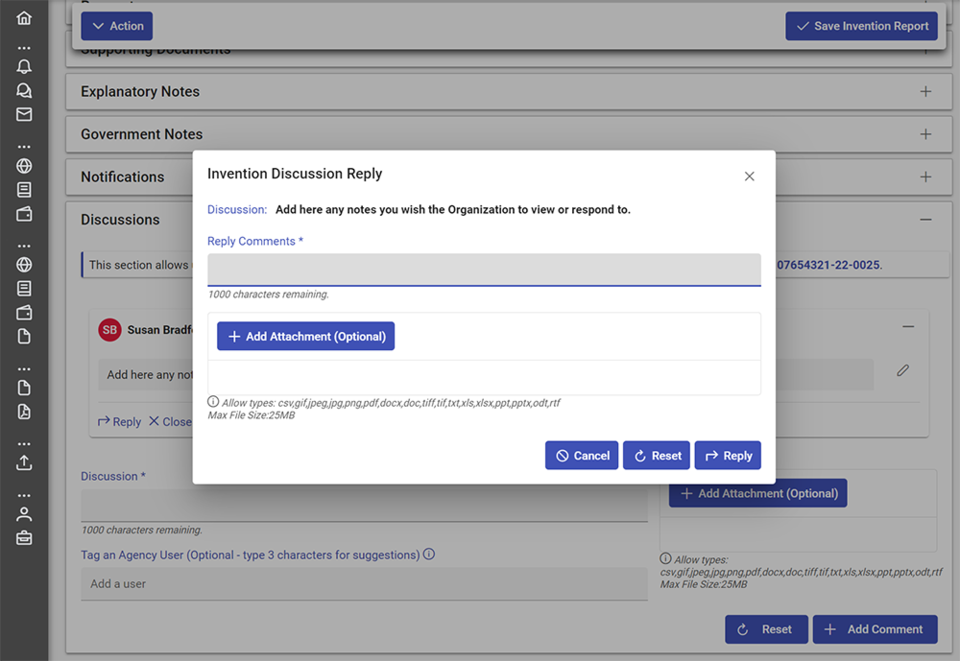Close the Invention Discussion Reply dialog

pos(749,176)
